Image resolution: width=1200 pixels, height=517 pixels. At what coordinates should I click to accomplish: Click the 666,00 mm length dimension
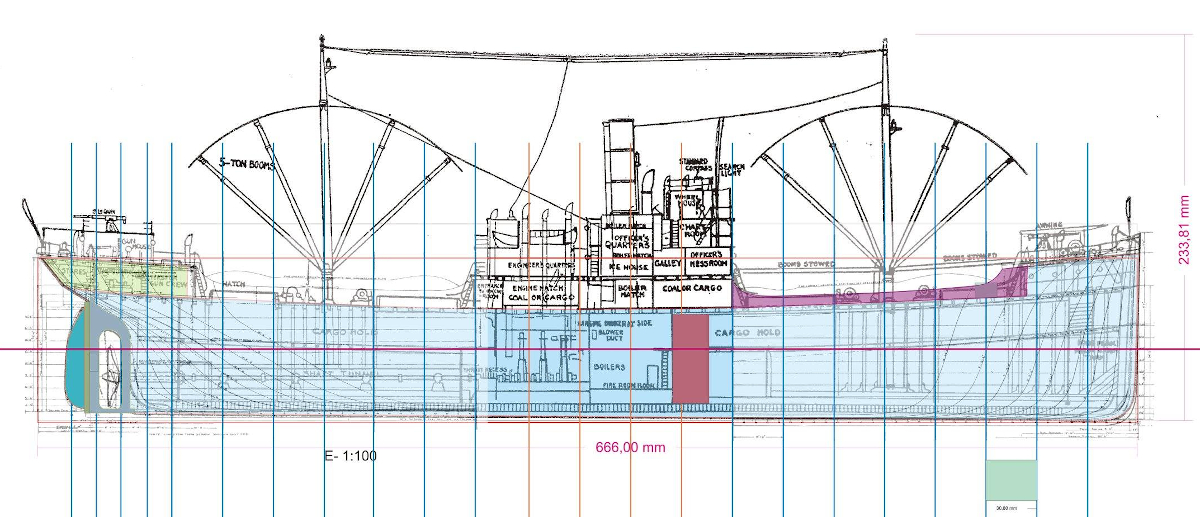[622, 447]
